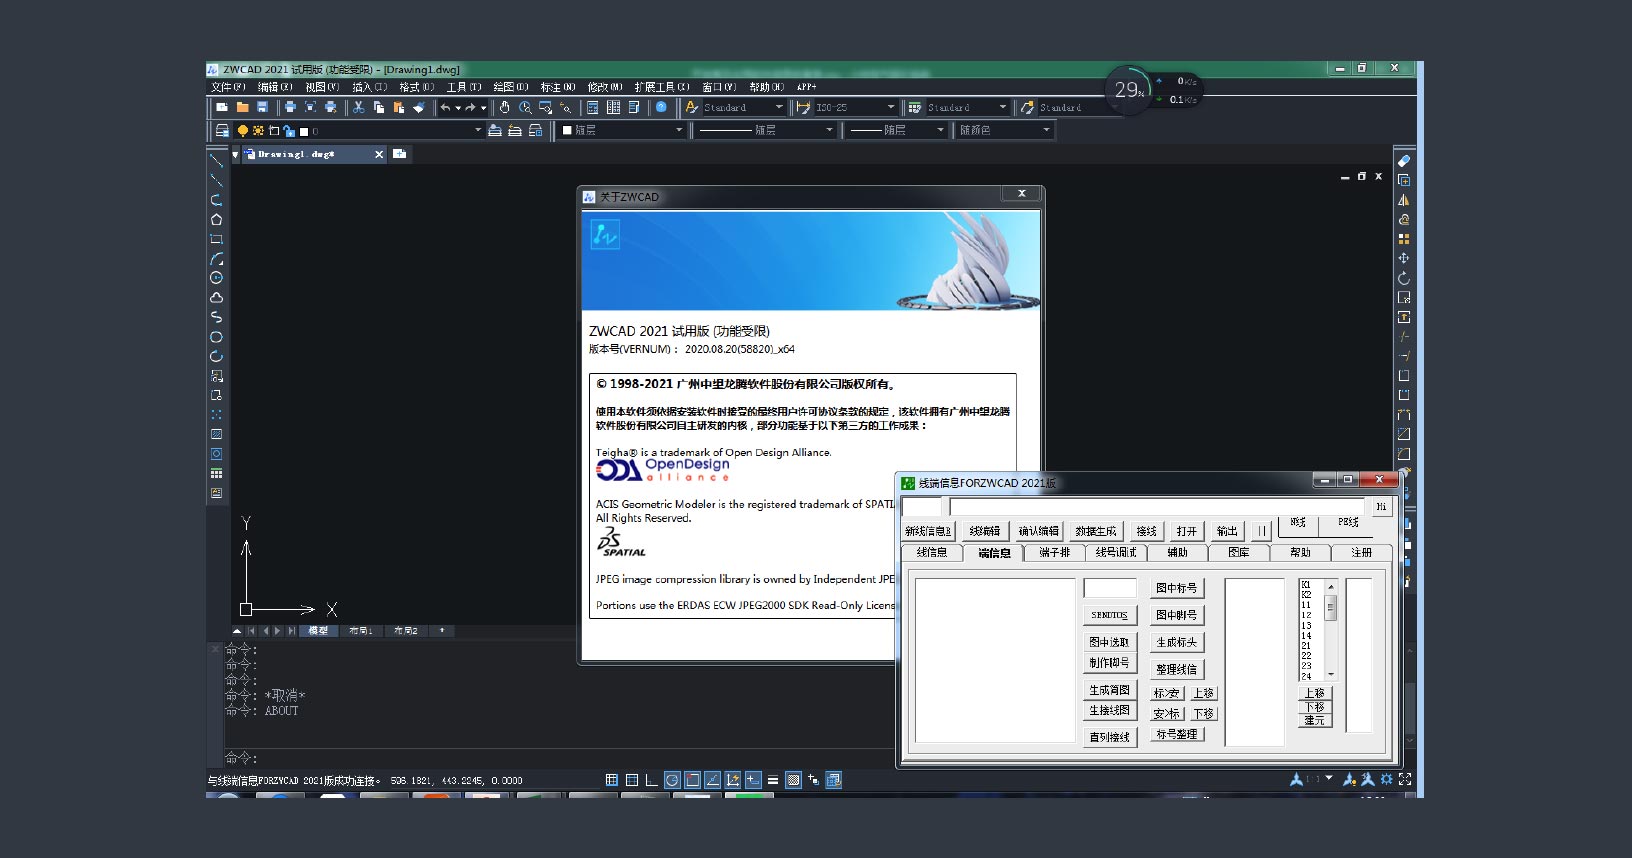Click the Save disk icon in toolbar
Viewport: 1632px width, 858px height.
coord(262,107)
